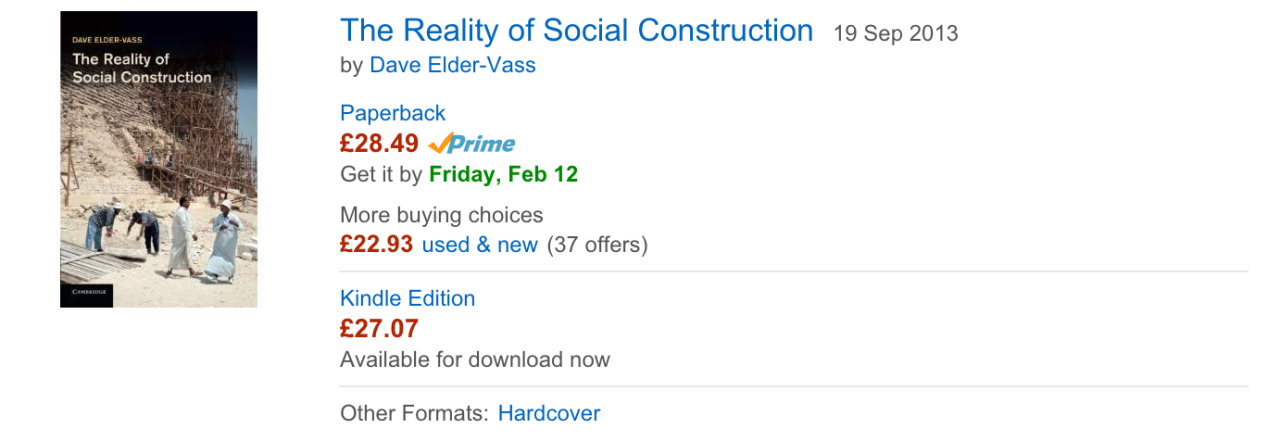This screenshot has width=1280, height=441.
Task: Click the 19 Sep 2013 publication date
Action: [895, 34]
